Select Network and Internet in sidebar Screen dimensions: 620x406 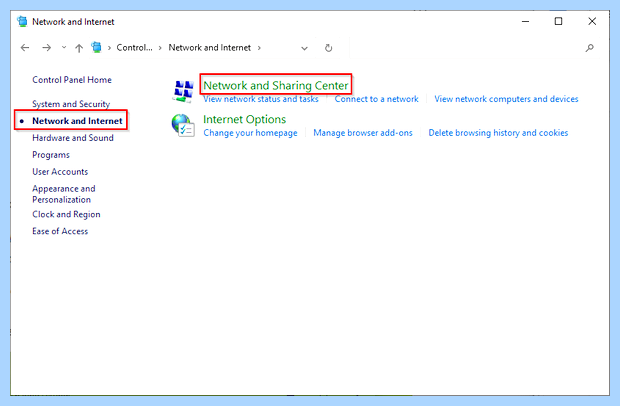click(78, 121)
